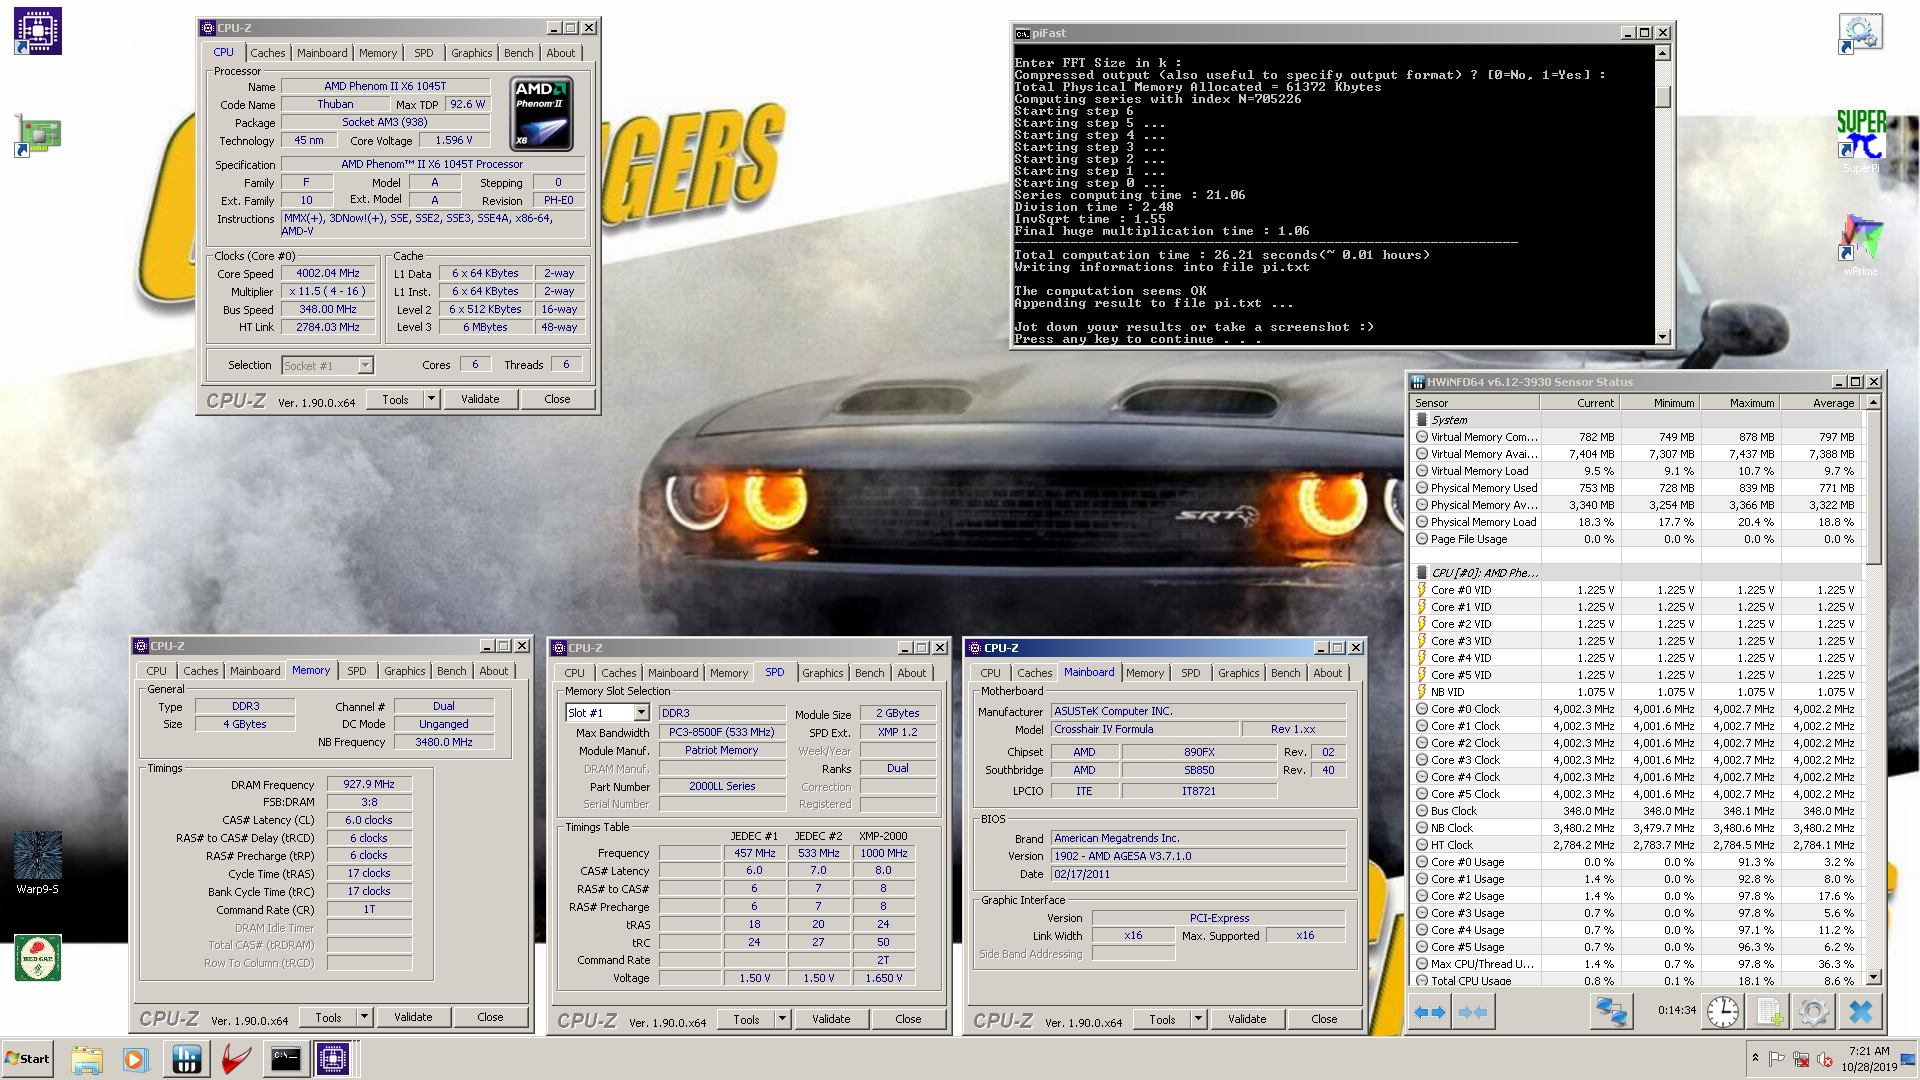Click the piFast scrollbar up arrow

(1663, 53)
